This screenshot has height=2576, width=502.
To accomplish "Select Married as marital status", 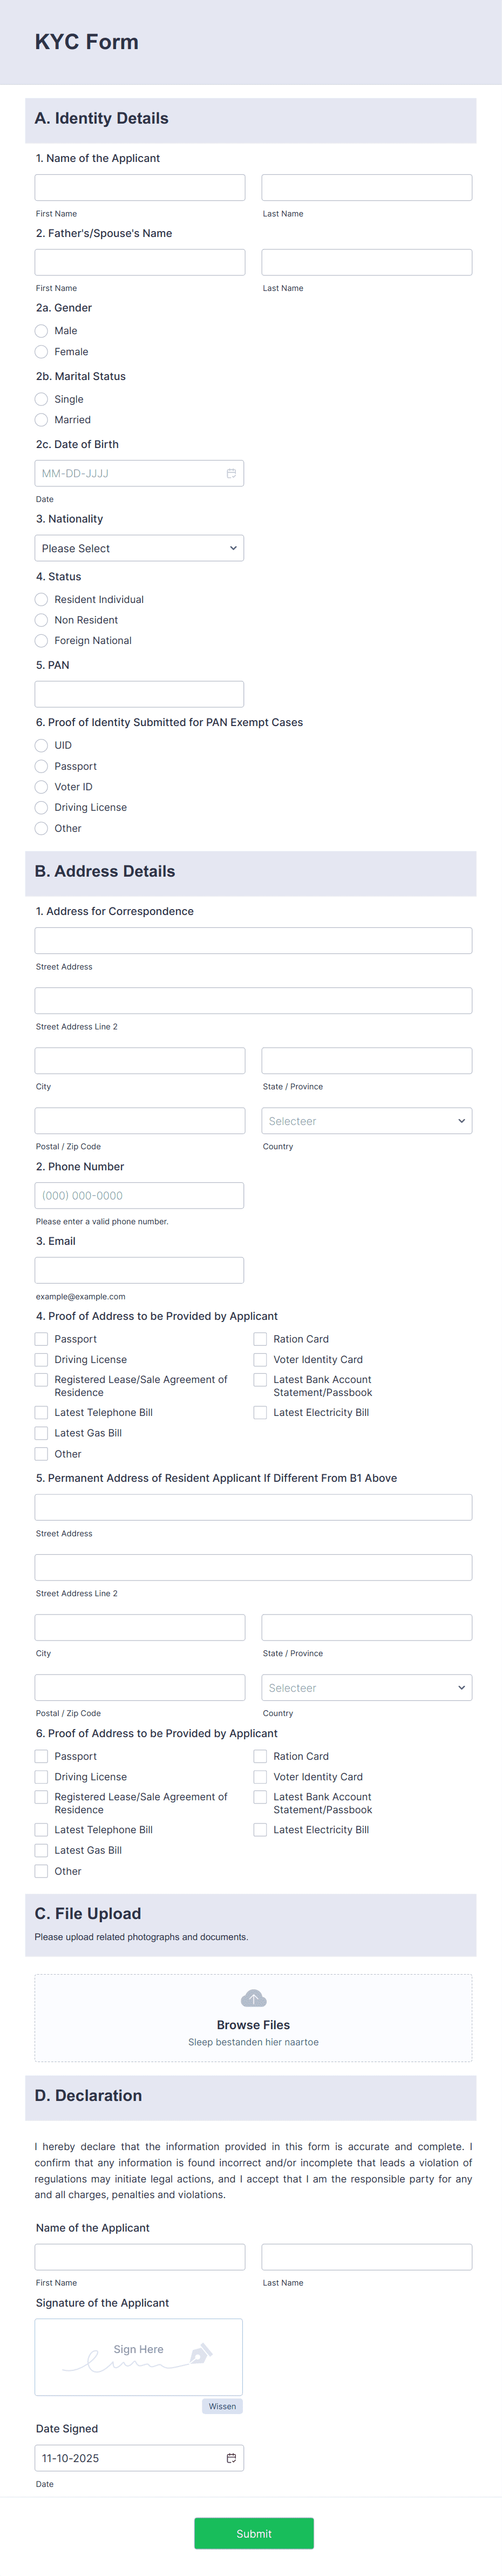I will tap(41, 419).
